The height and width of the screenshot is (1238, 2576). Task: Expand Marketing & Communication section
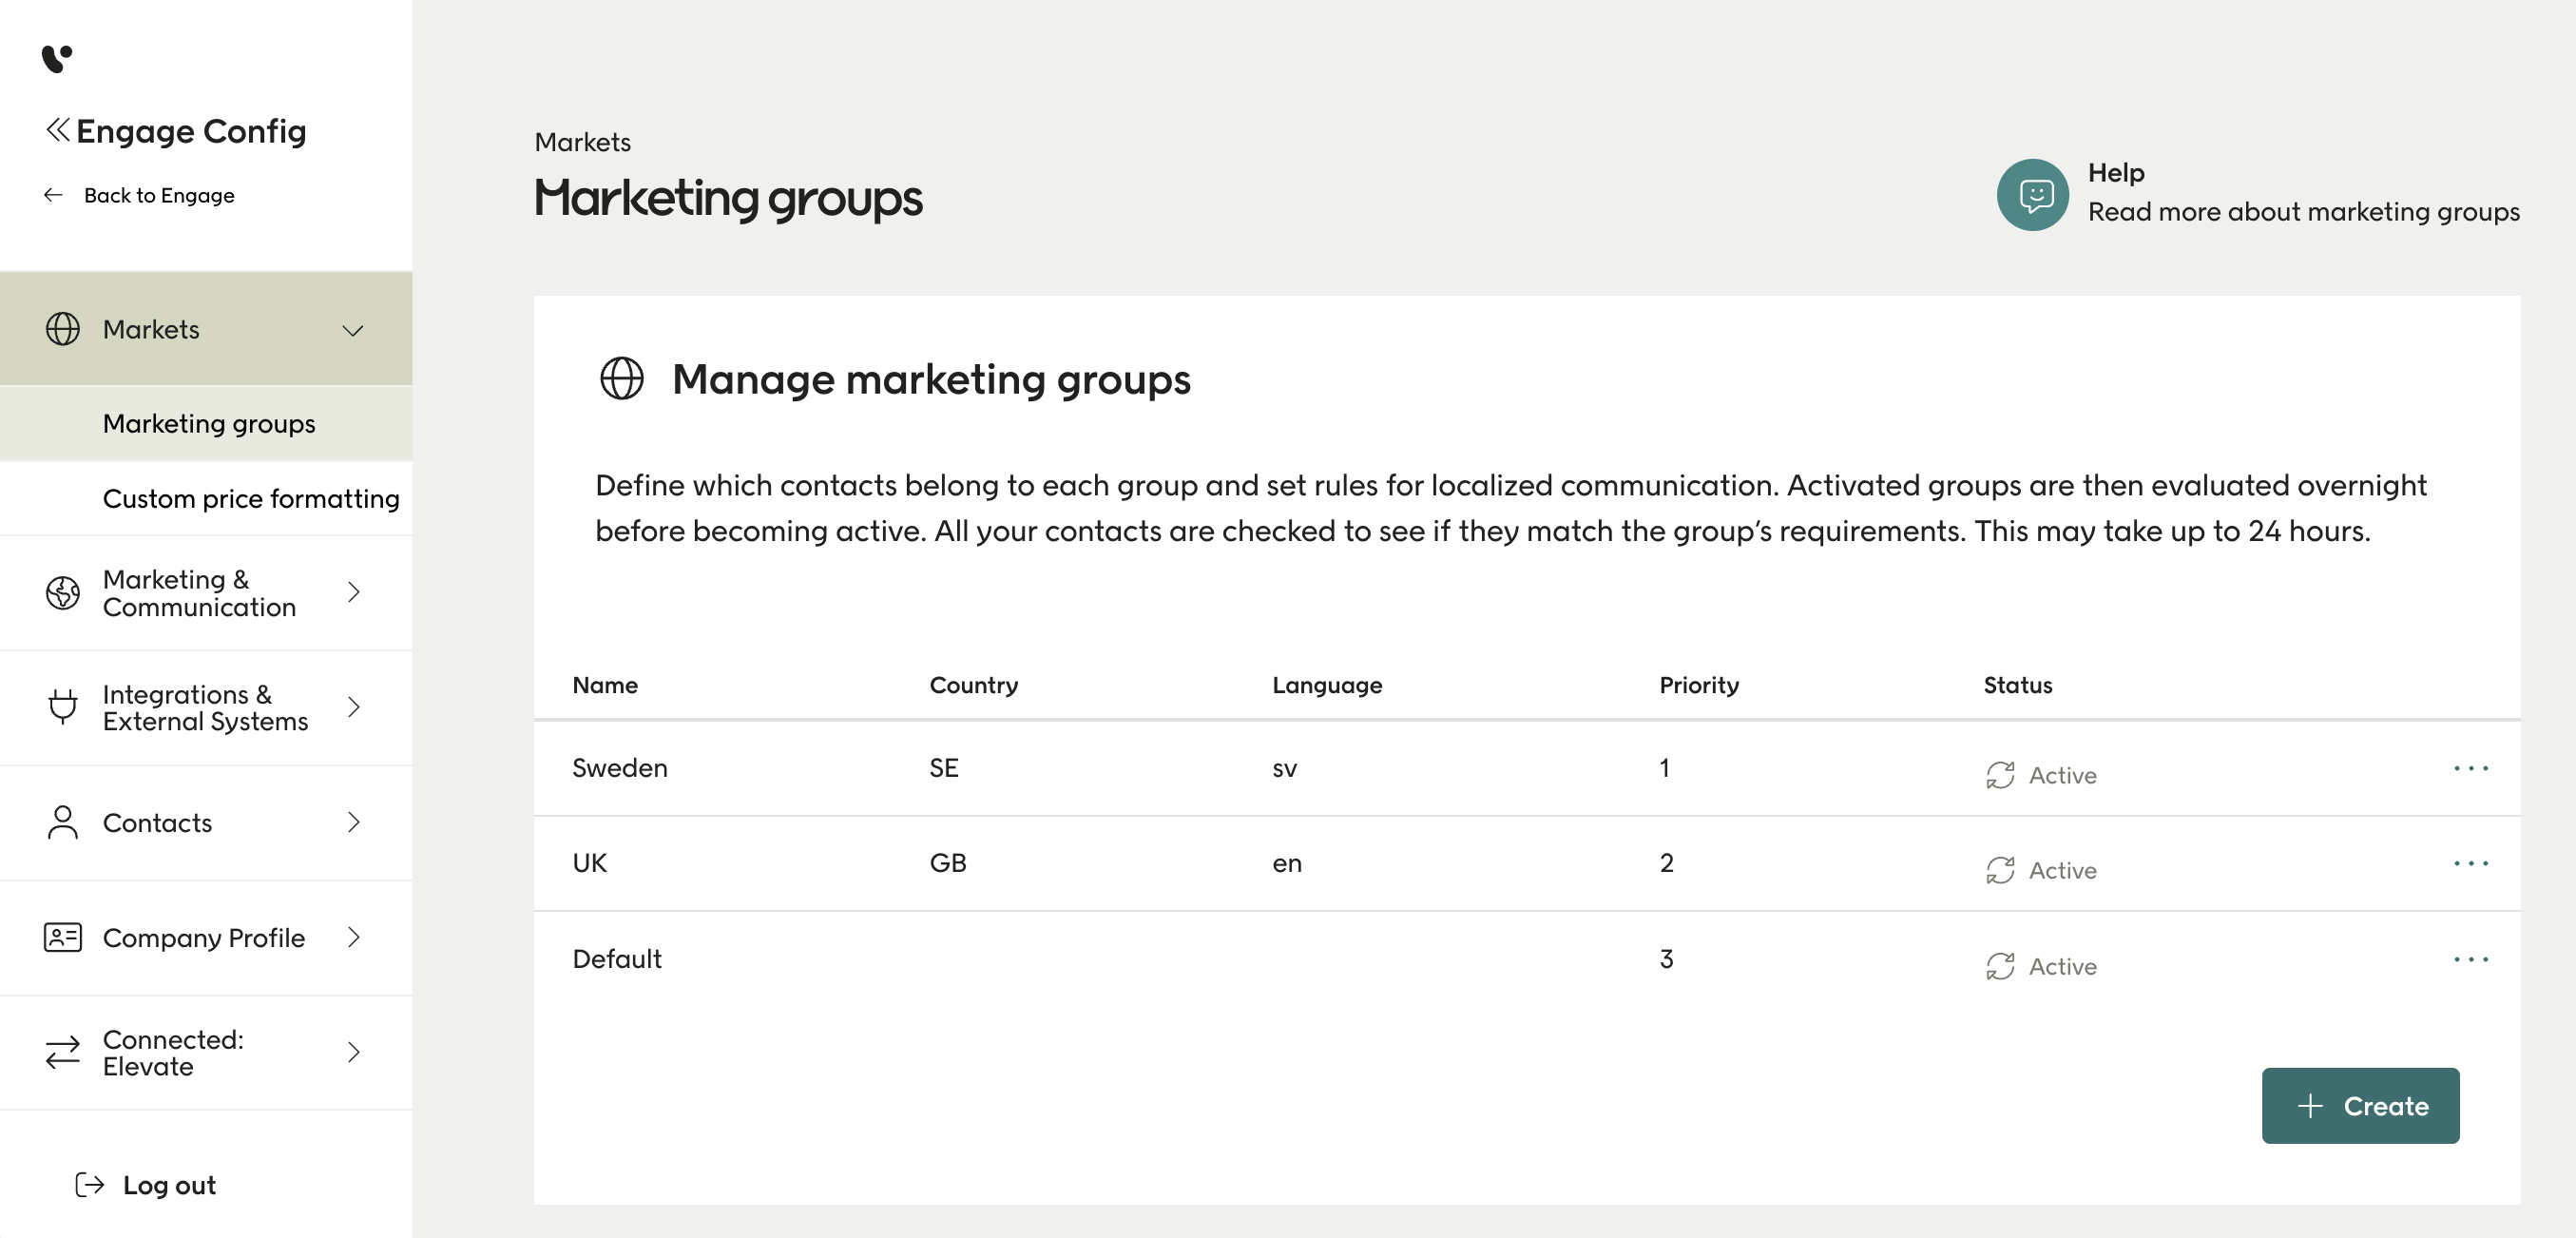(353, 592)
